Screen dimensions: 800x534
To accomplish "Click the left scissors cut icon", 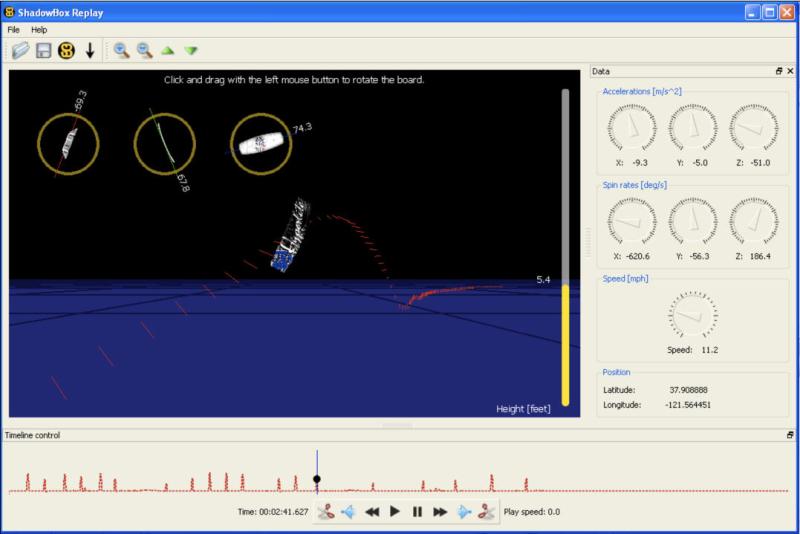I will point(326,512).
